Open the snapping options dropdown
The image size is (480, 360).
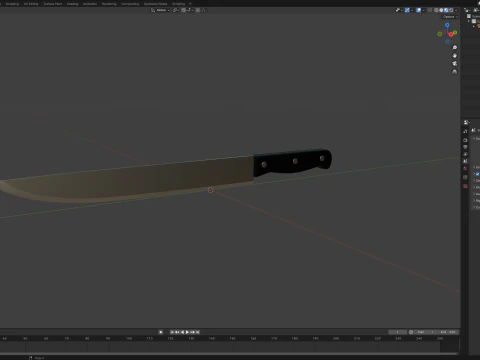[x=190, y=10]
